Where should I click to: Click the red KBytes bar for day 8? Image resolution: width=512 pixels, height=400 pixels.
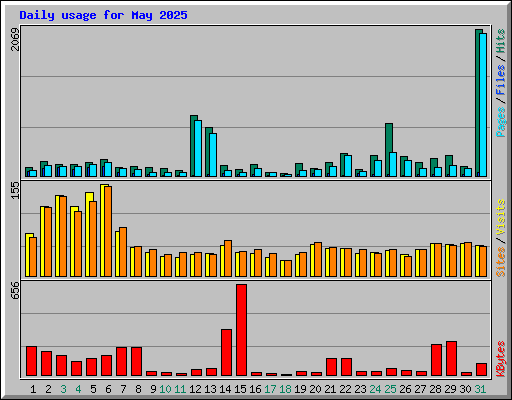pyautogui.click(x=136, y=362)
